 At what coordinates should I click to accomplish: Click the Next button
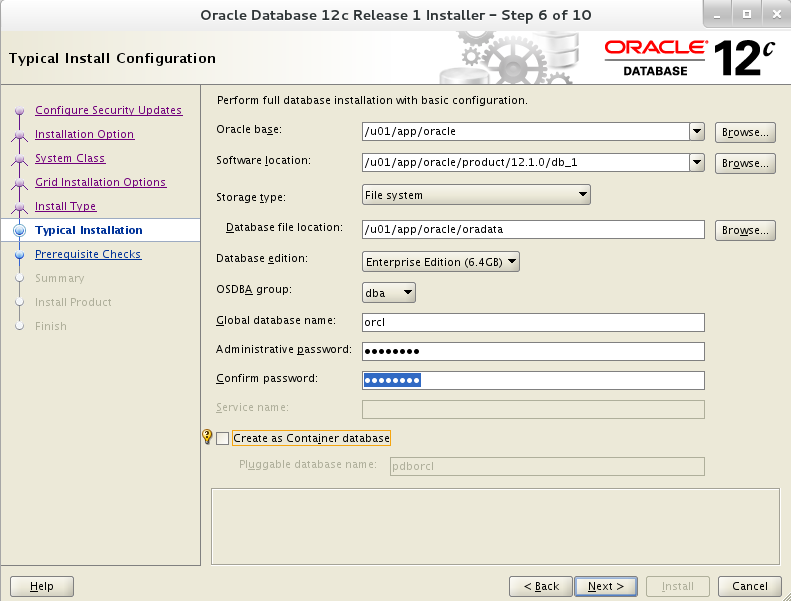point(606,586)
